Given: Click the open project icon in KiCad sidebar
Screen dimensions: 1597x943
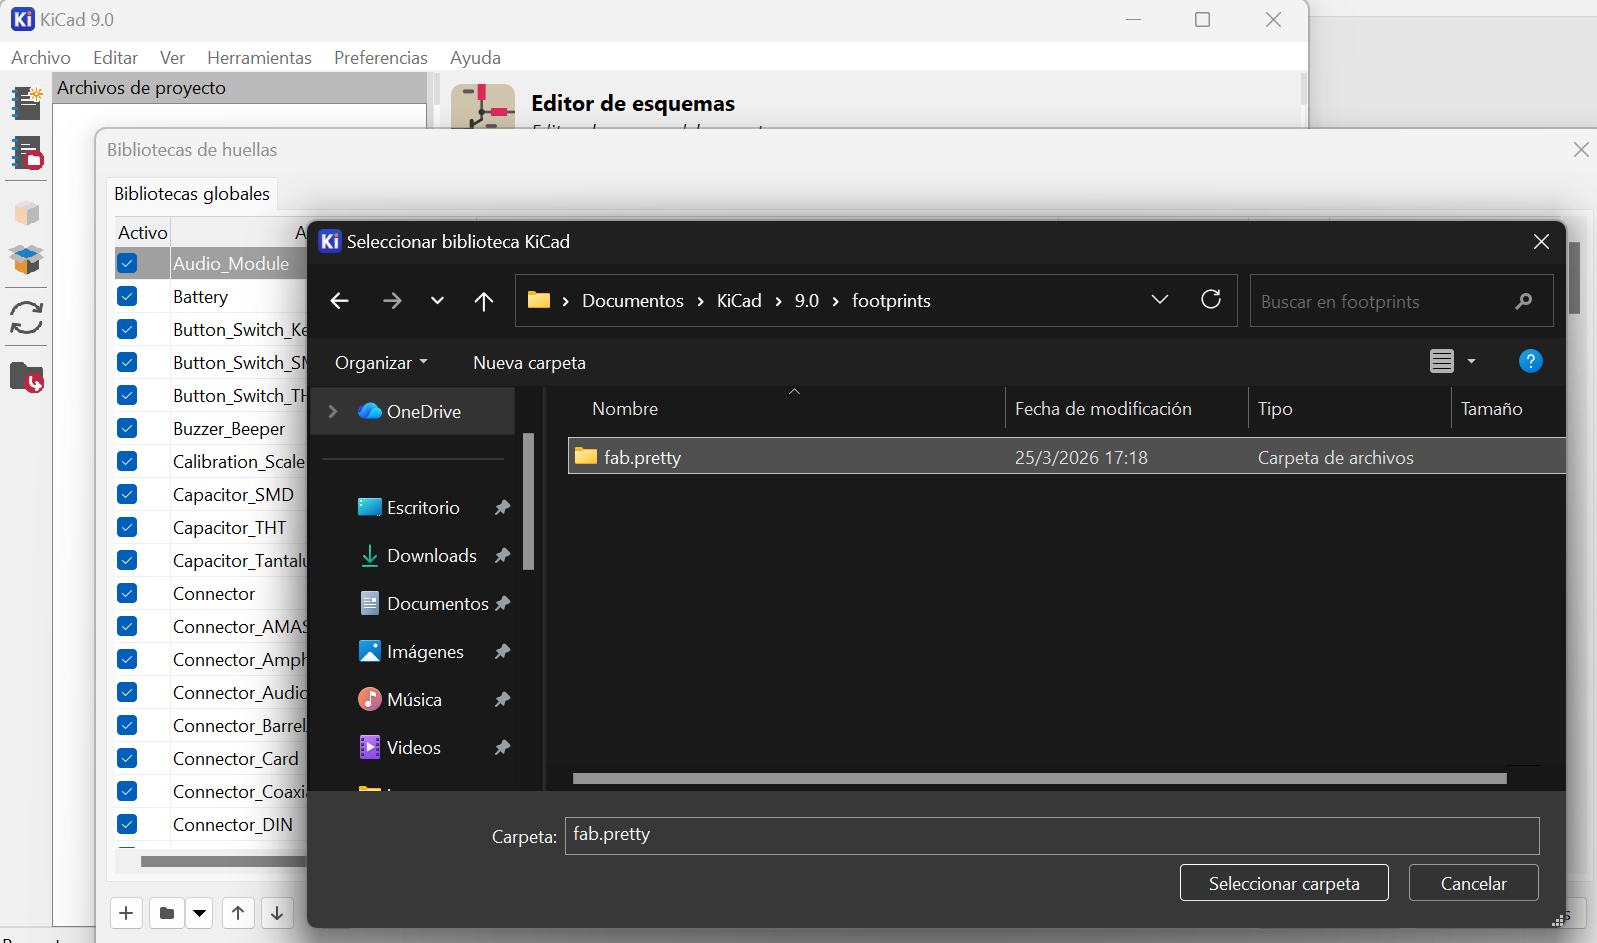Looking at the screenshot, I should [x=27, y=153].
